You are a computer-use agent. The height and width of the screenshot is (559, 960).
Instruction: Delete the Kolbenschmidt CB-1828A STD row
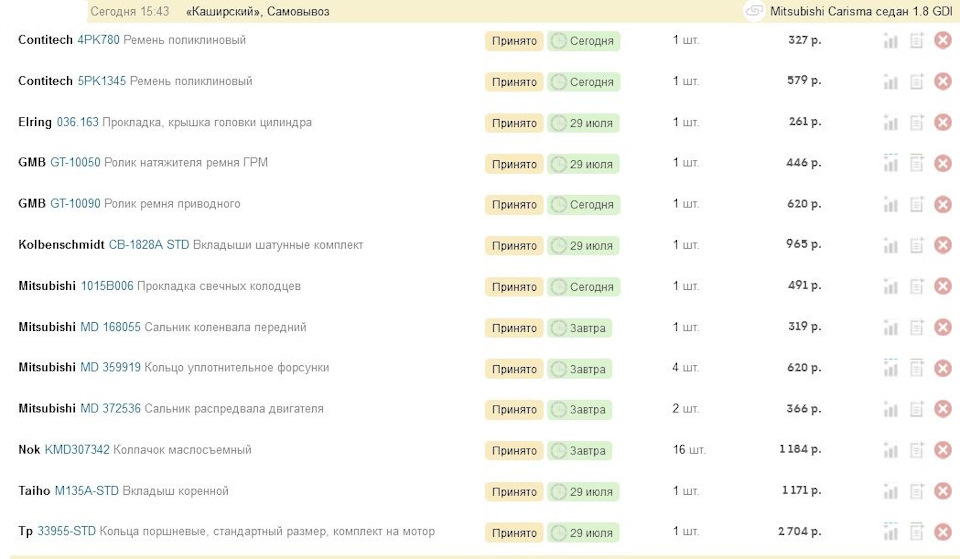pyautogui.click(x=942, y=246)
